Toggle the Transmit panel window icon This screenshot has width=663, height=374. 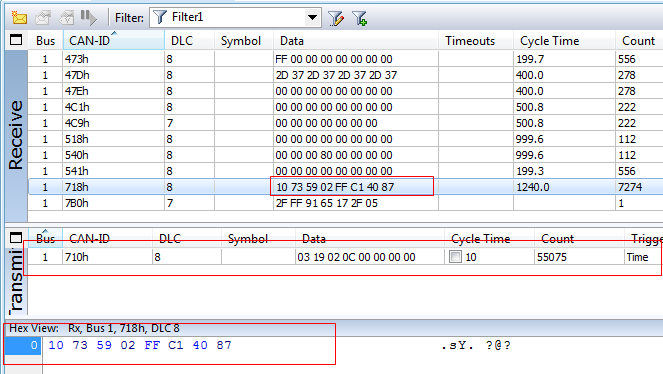coord(16,238)
